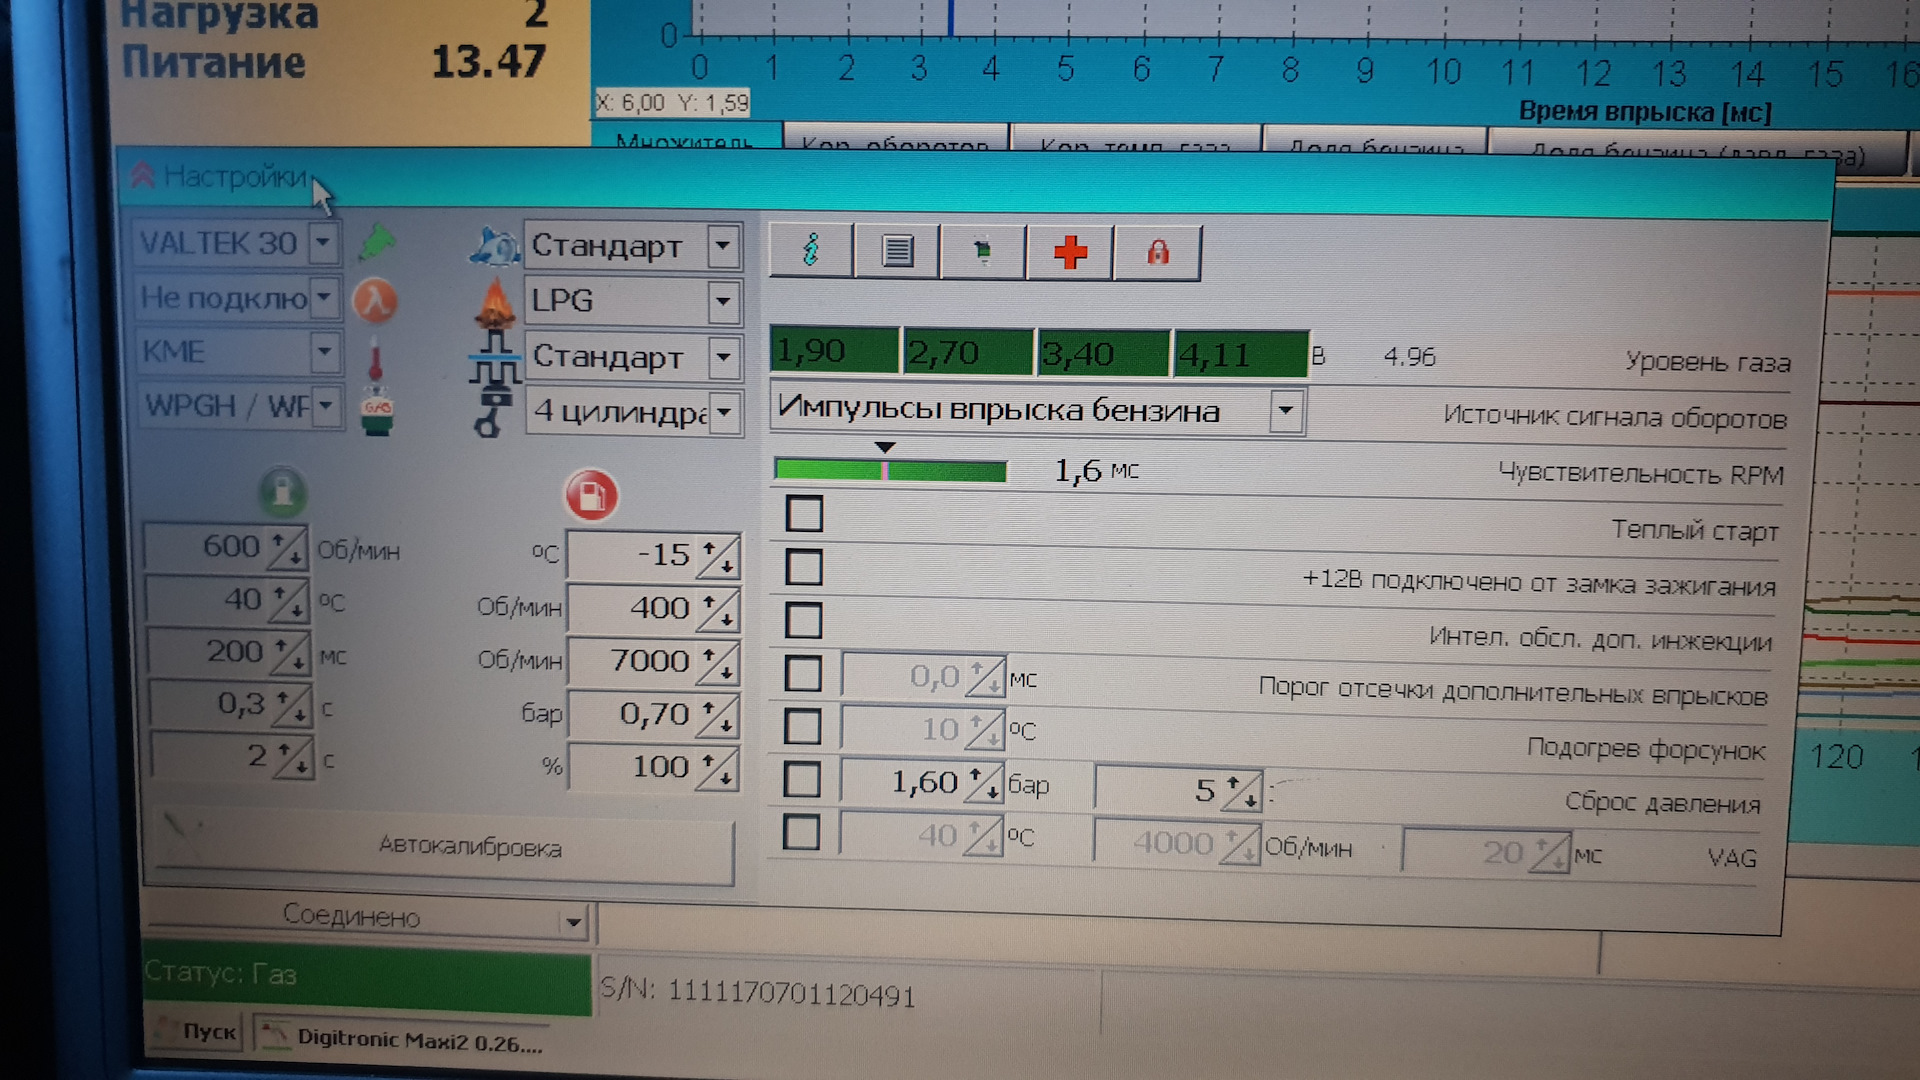The image size is (1920, 1080).
Task: Open Импульсы впрыска бензина source dropdown
Action: tap(1286, 410)
